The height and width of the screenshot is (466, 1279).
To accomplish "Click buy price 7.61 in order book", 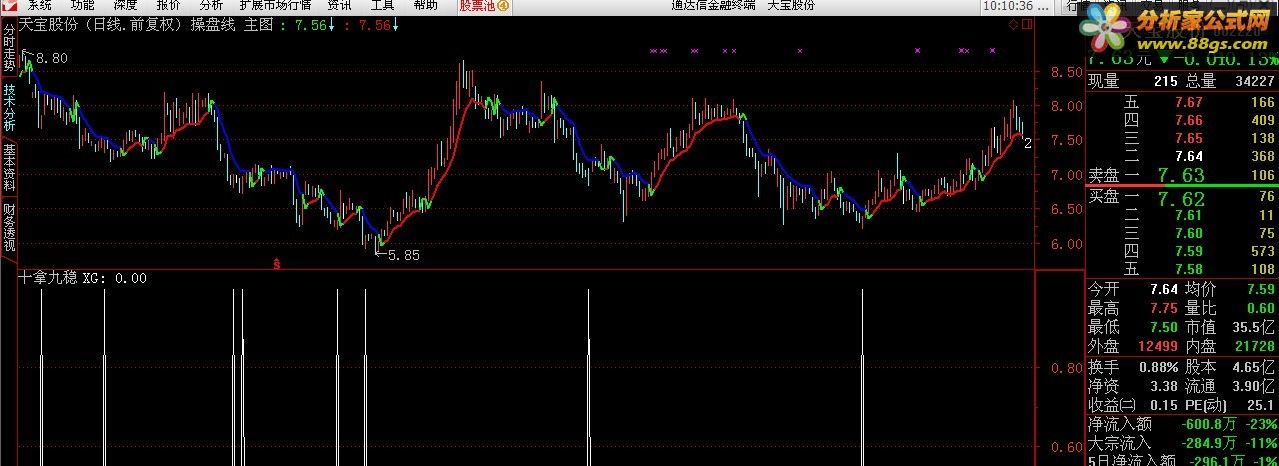I will (x=1189, y=216).
